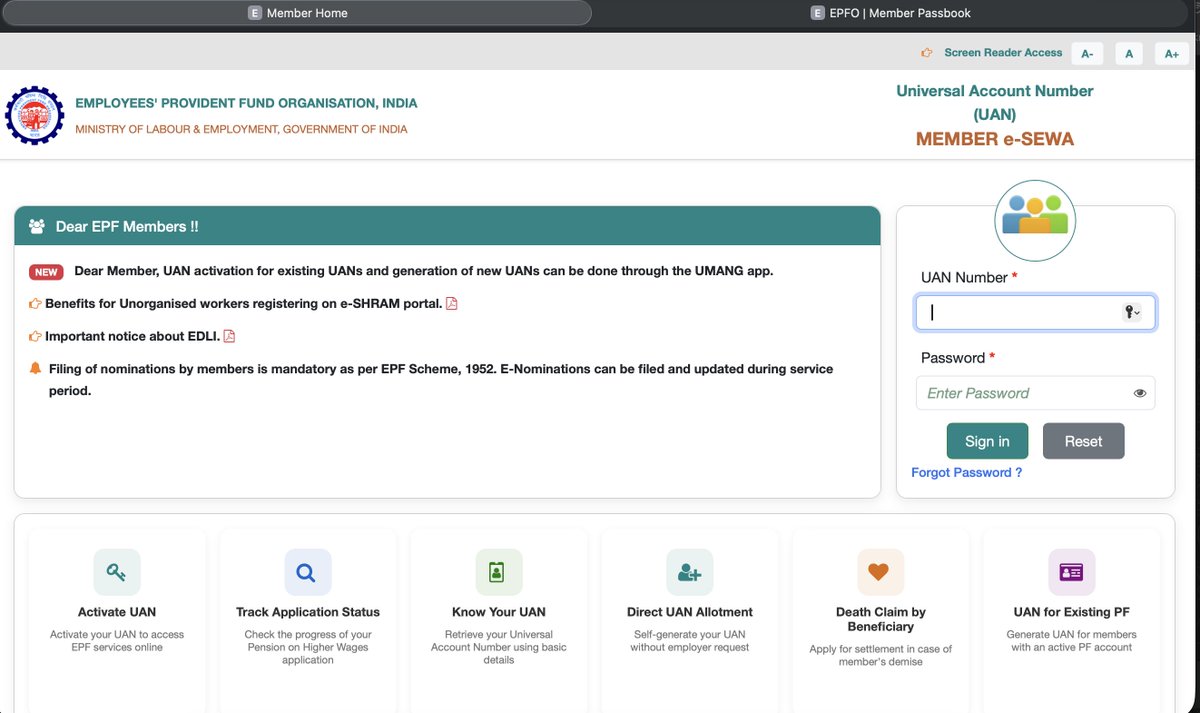The image size is (1200, 713).
Task: Open Death Claim by Beneficiary card title
Action: [881, 619]
